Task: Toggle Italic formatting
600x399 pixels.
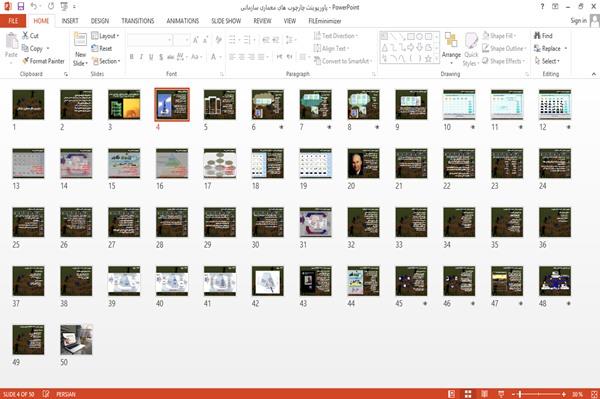Action: pyautogui.click(x=141, y=57)
